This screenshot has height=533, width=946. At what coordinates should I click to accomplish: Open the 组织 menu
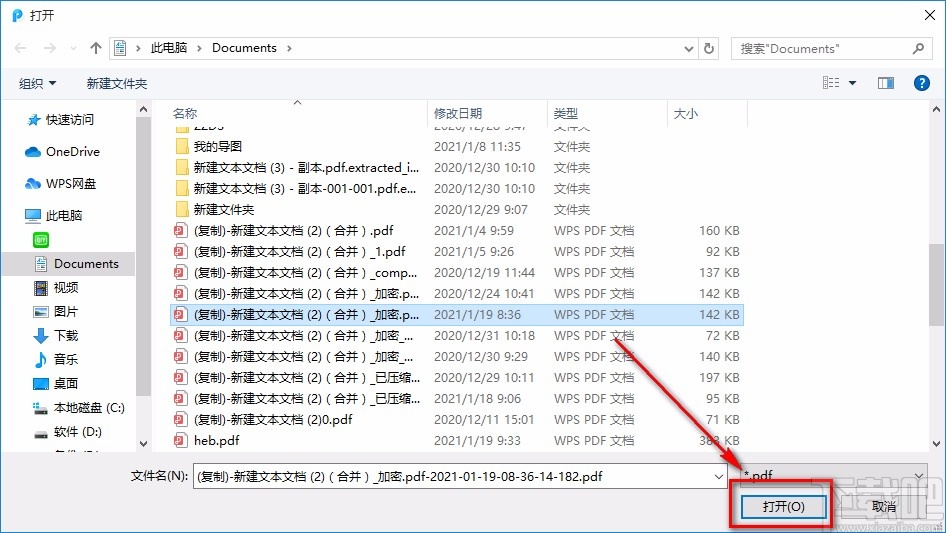(37, 83)
